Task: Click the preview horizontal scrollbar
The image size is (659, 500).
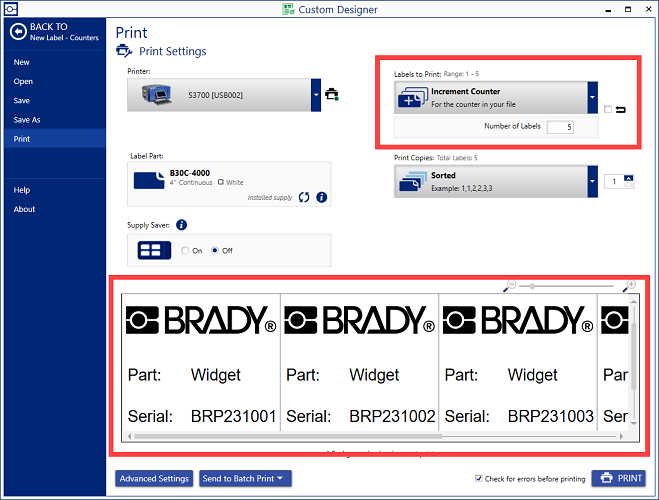Action: tap(288, 437)
